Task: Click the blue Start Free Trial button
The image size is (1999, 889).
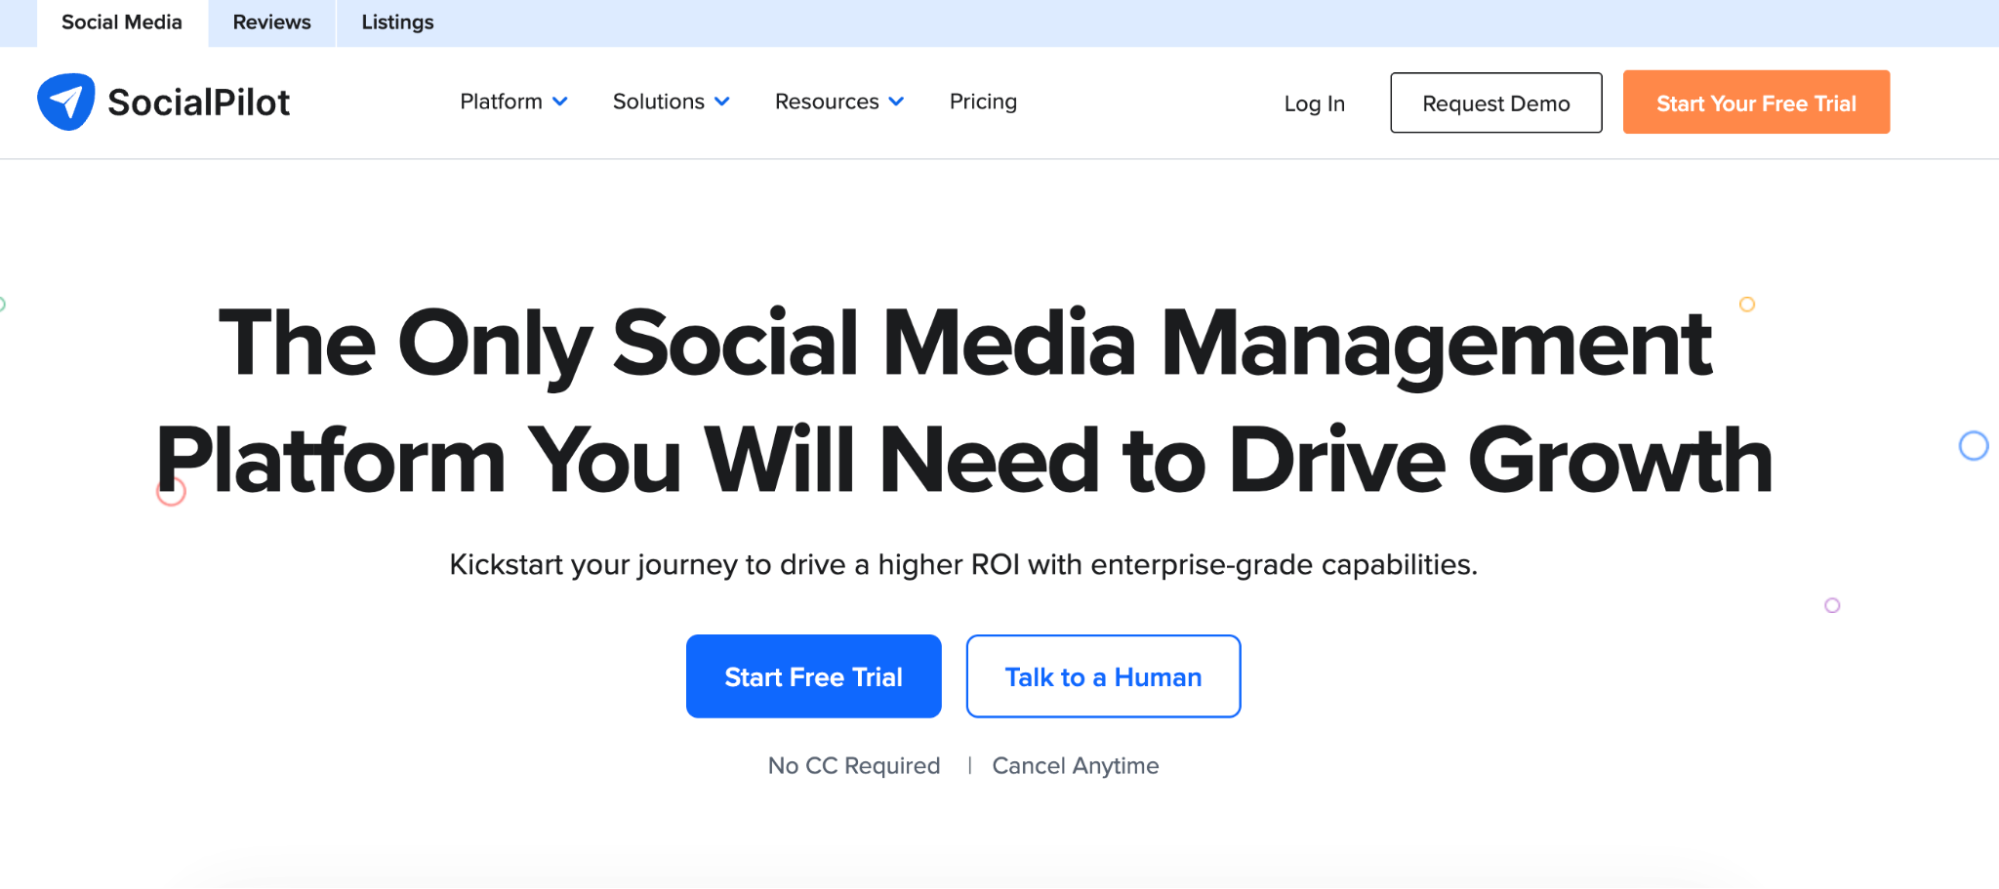Action: click(x=813, y=677)
